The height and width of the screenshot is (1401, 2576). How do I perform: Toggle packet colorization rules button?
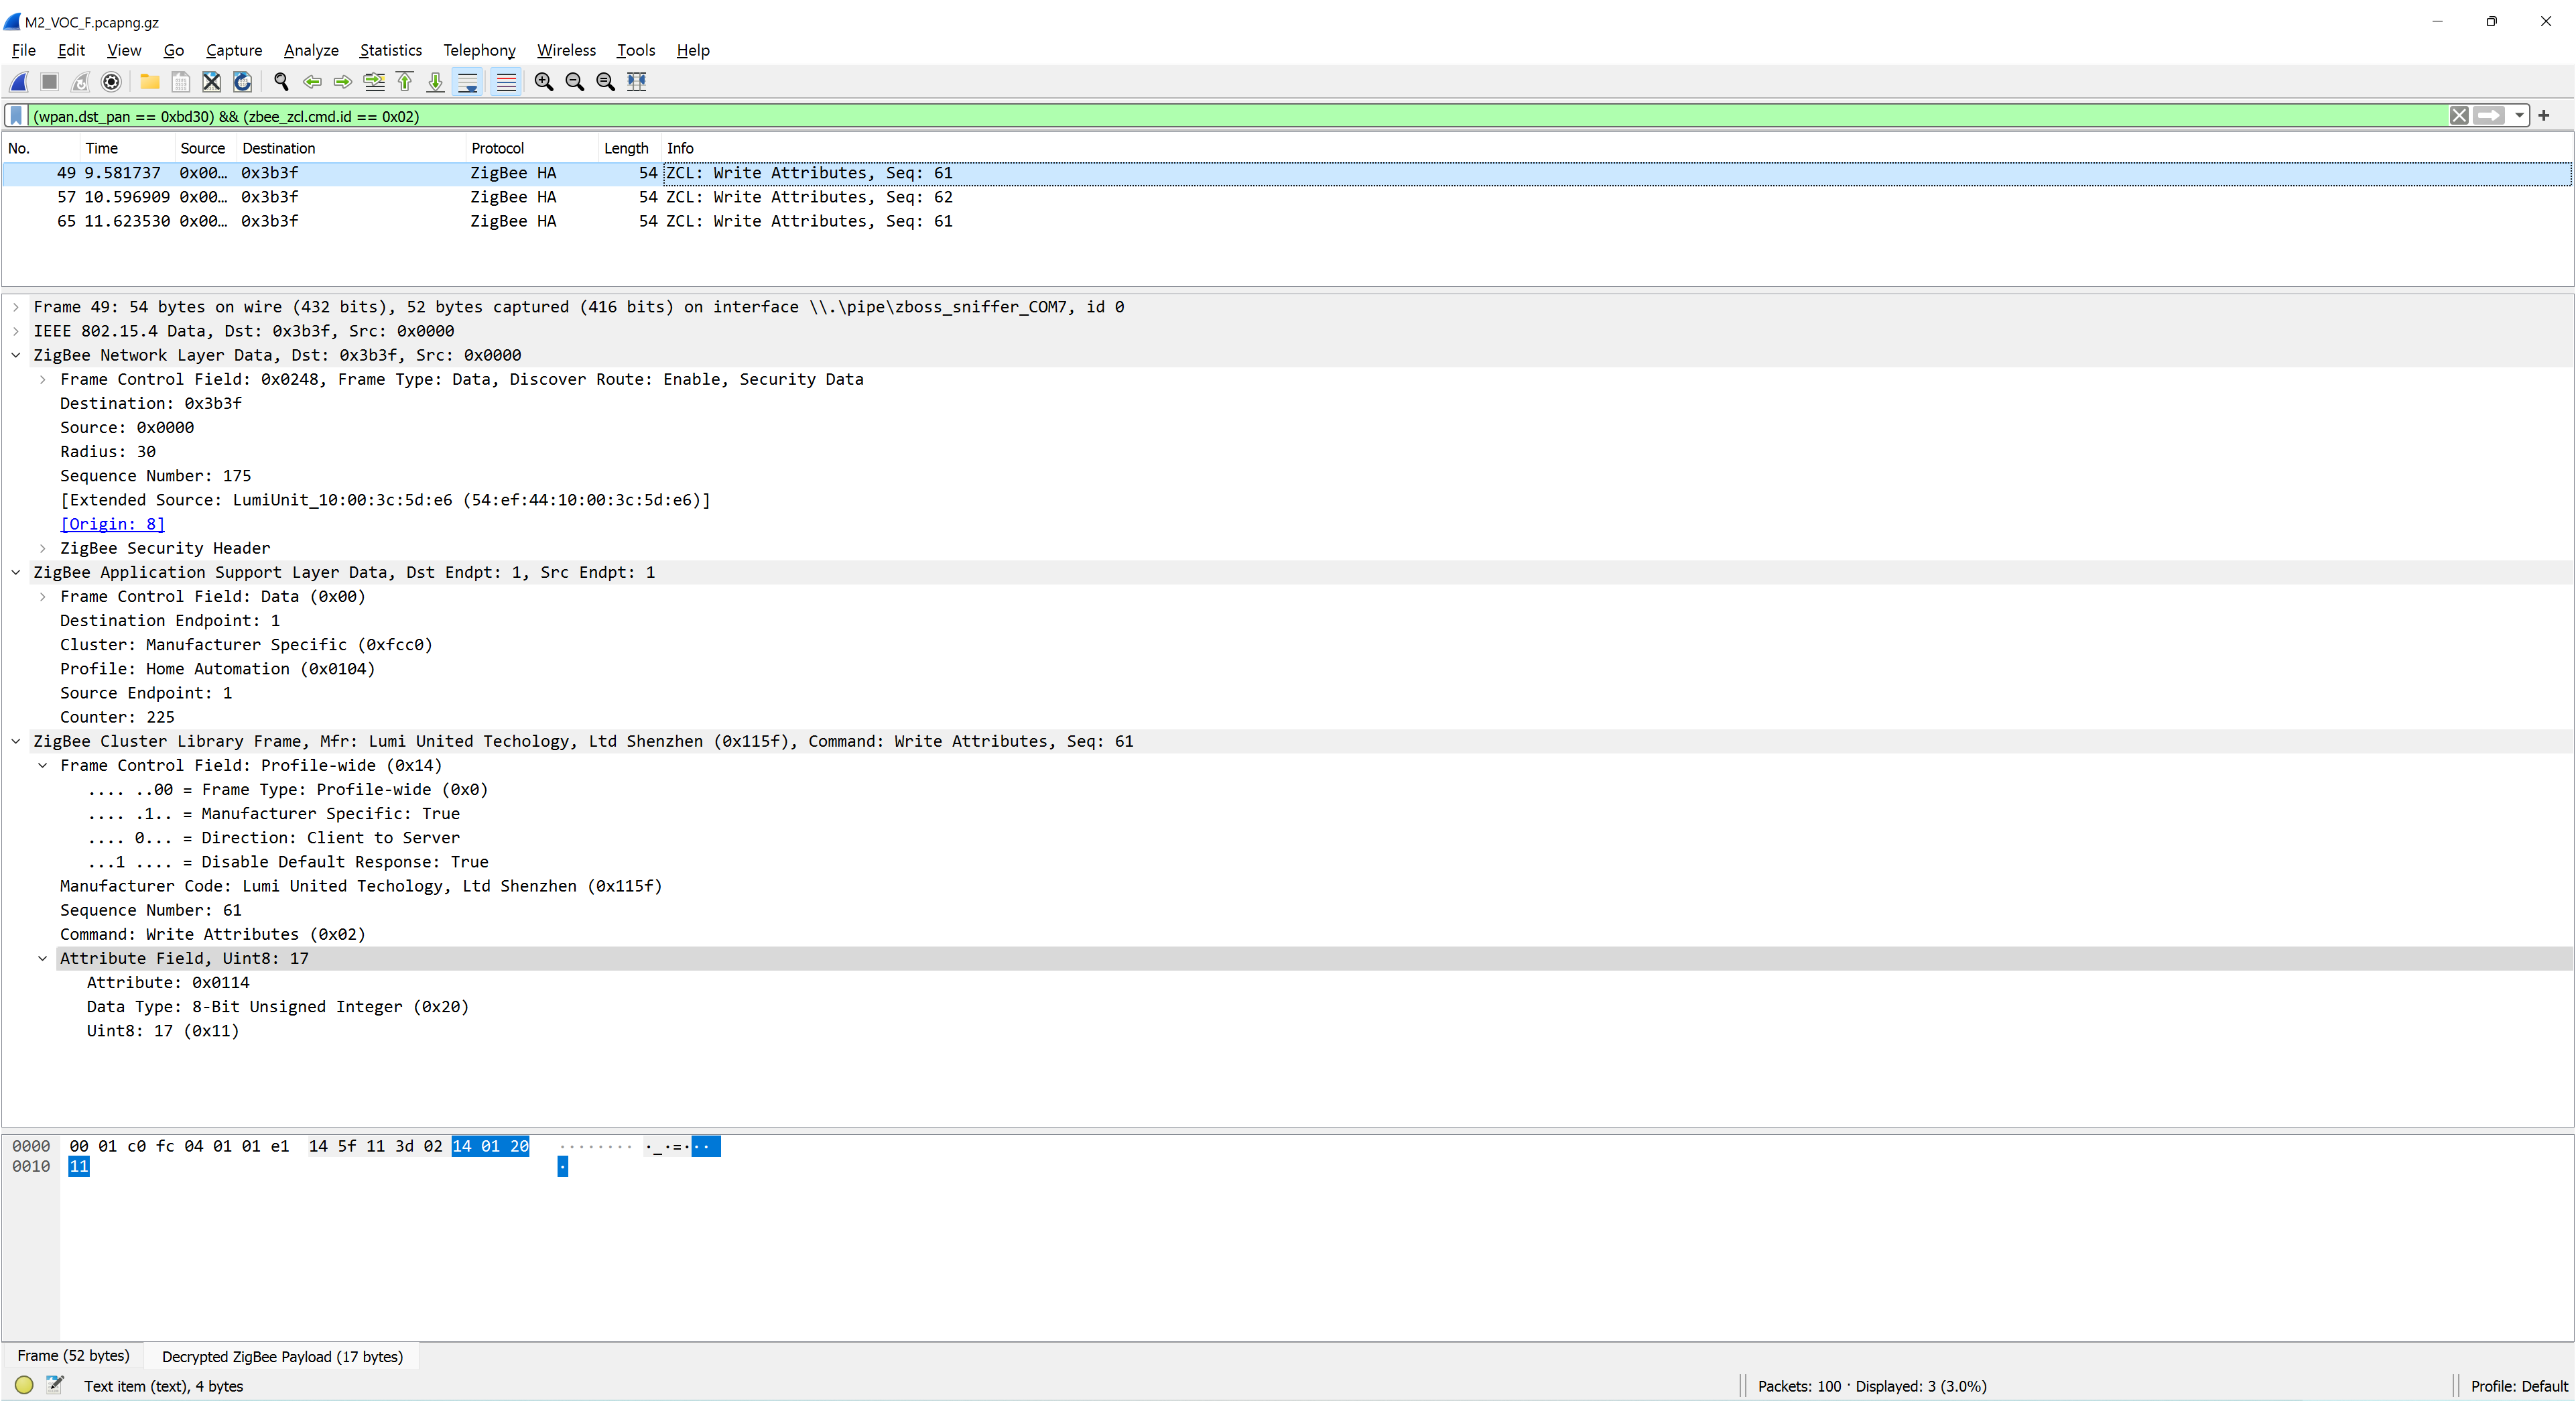coord(506,82)
